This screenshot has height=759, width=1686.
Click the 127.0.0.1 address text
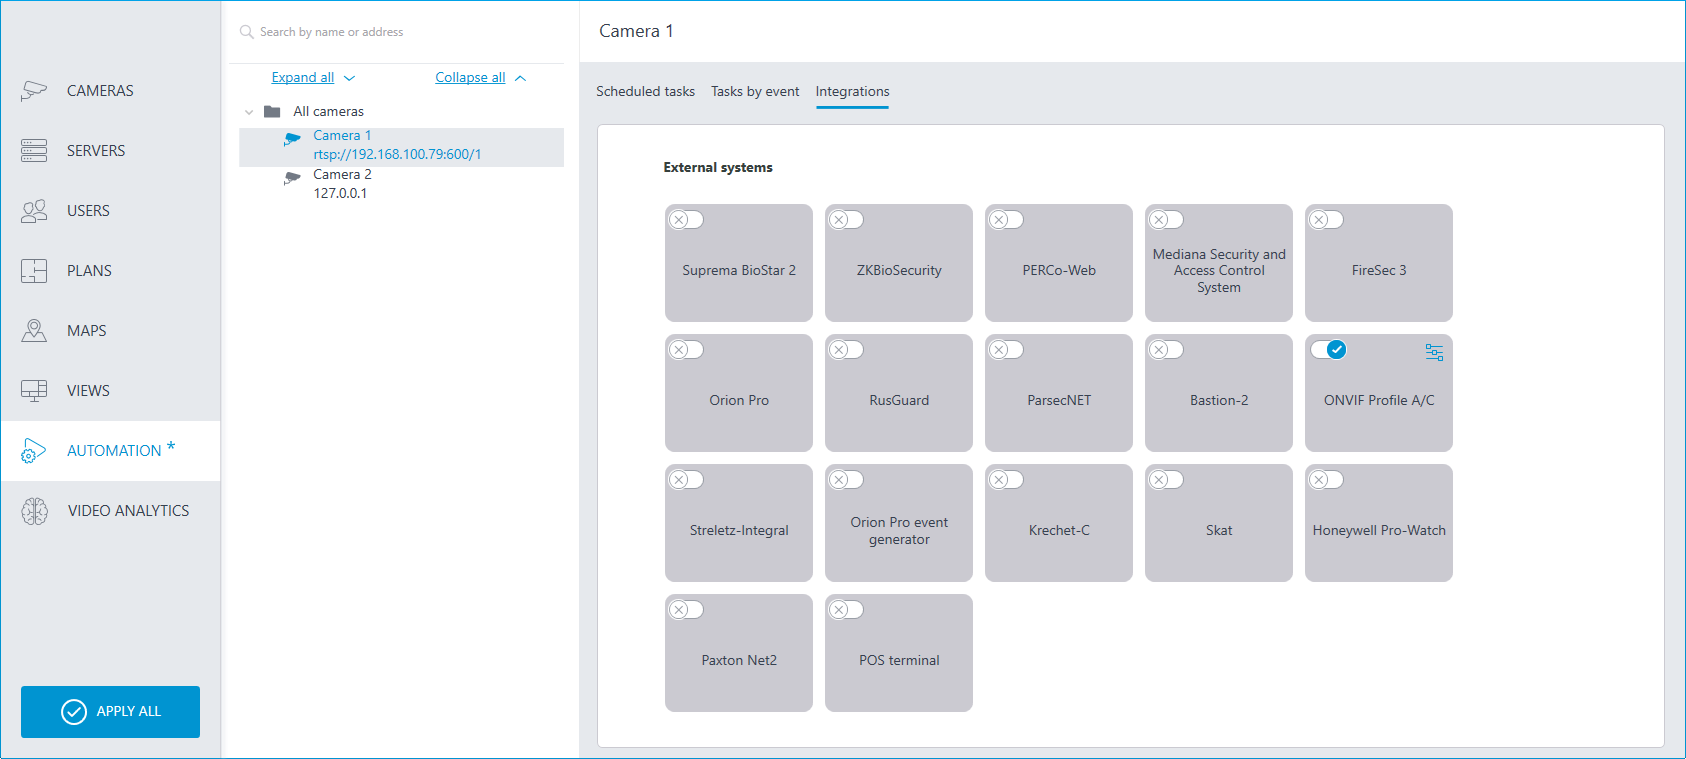(340, 193)
